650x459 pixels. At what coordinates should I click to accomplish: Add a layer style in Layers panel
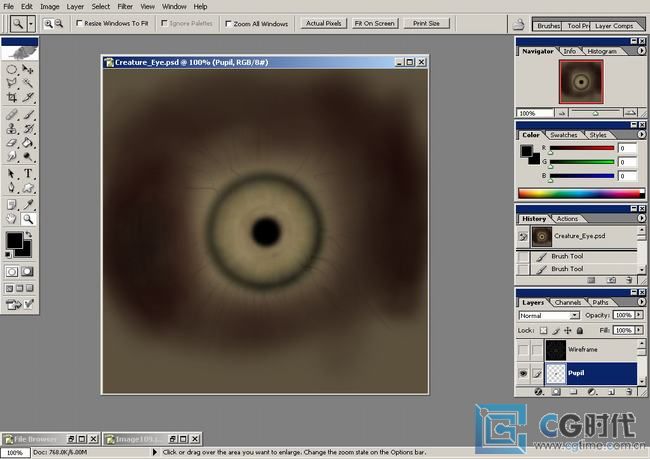(538, 391)
